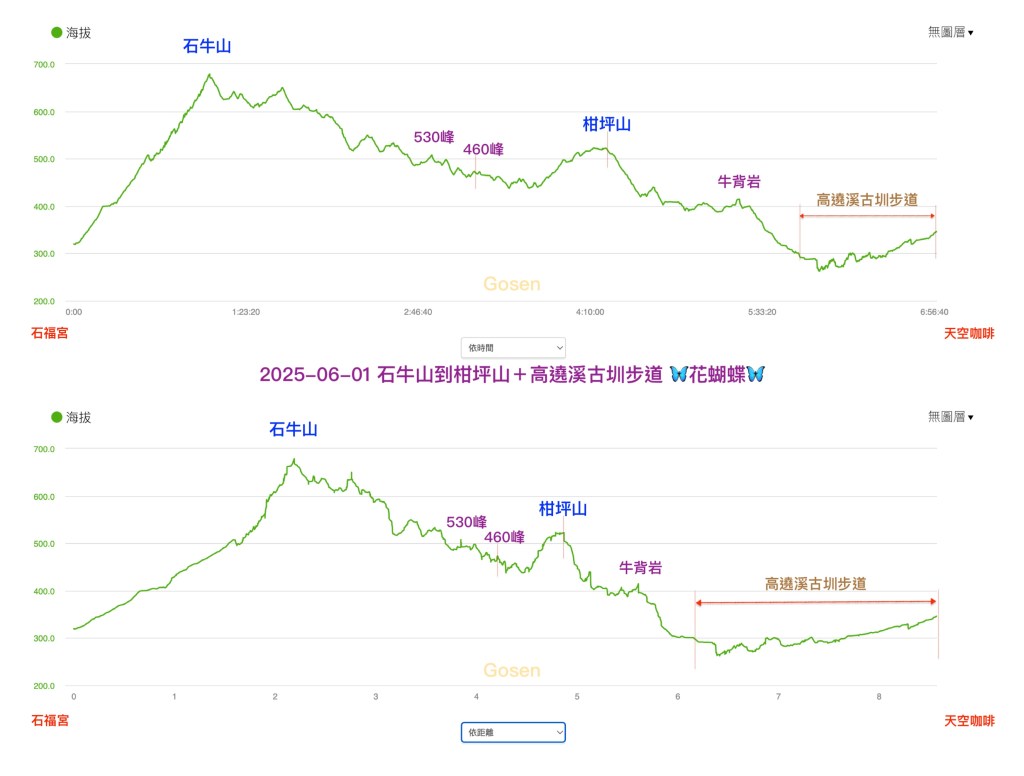Click the green 海拔 legend dot in the time chart
The image size is (1024, 776).
[x=57, y=32]
